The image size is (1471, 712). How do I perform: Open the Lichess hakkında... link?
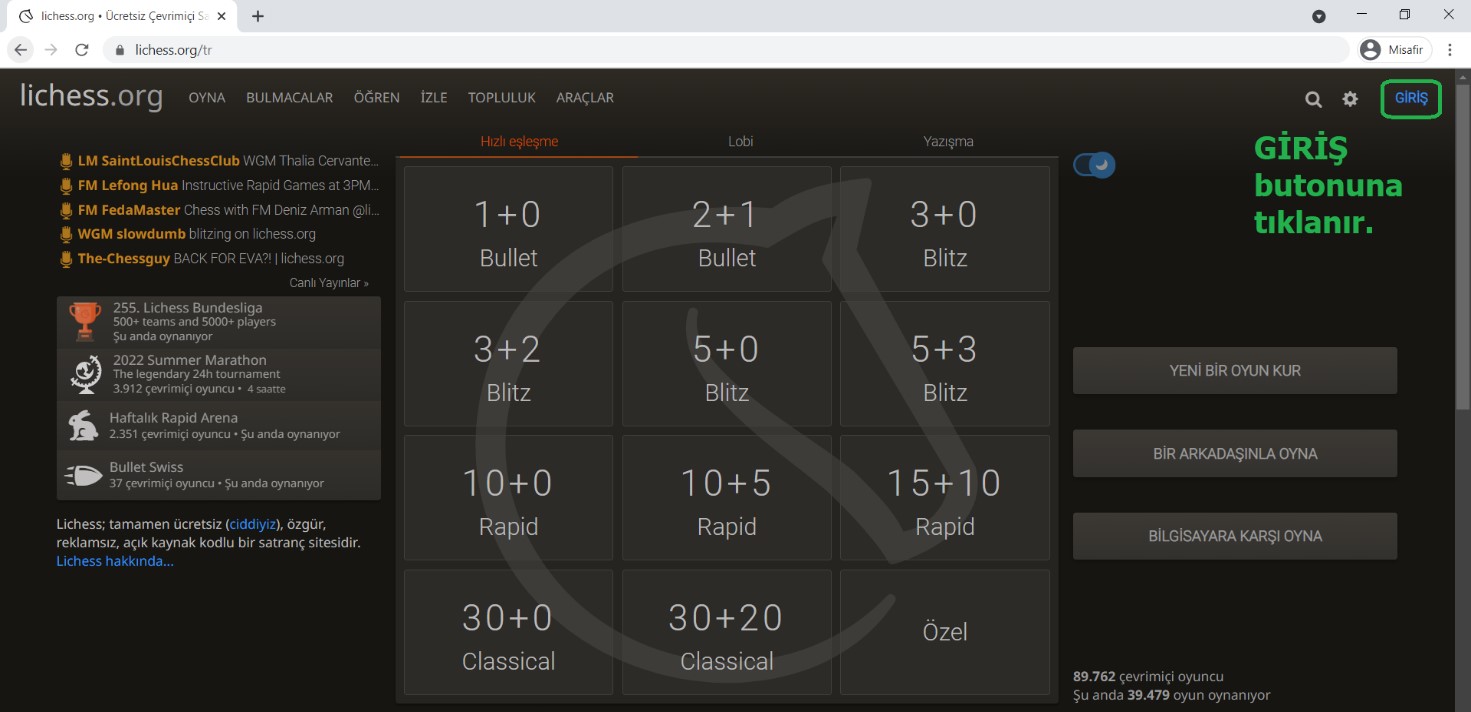pos(115,561)
